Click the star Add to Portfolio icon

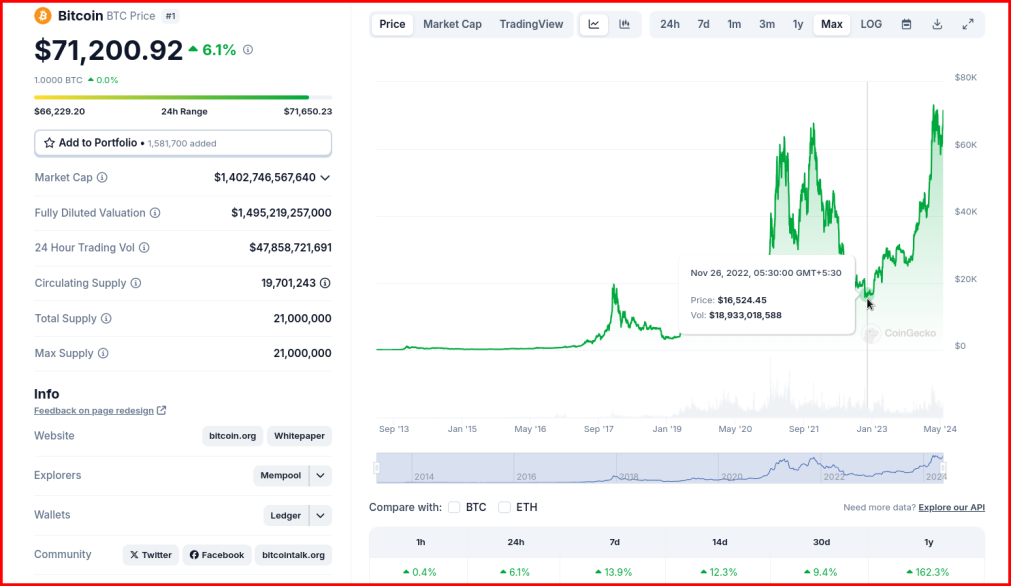tap(49, 143)
